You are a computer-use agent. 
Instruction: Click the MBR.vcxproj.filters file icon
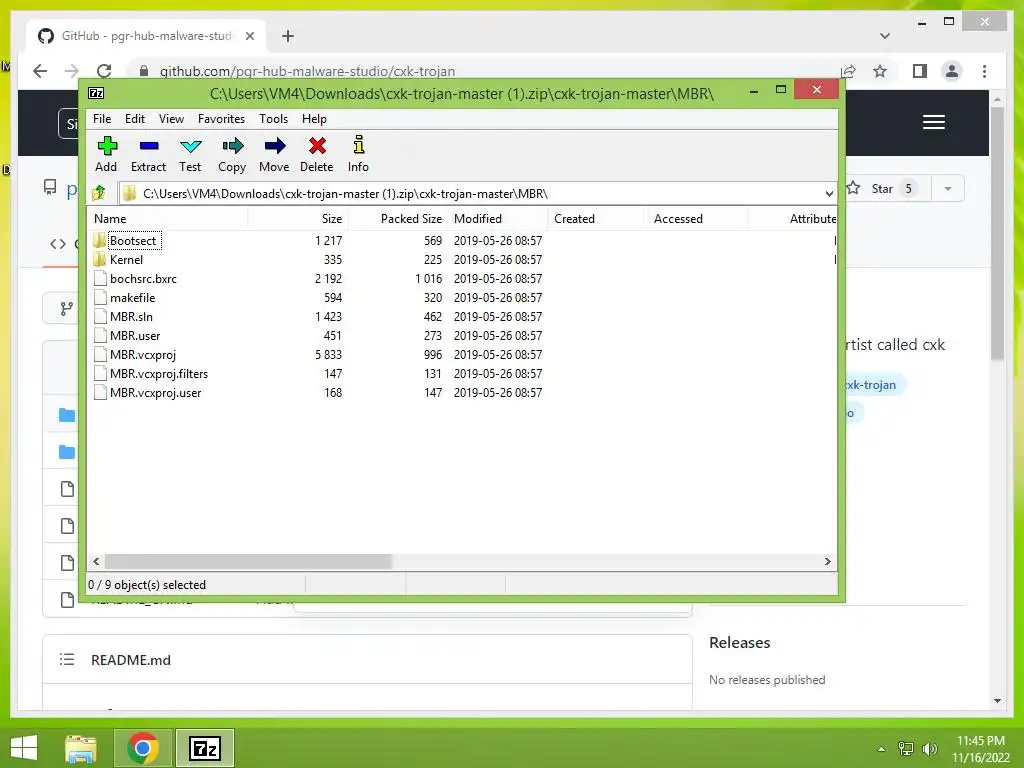click(100, 374)
